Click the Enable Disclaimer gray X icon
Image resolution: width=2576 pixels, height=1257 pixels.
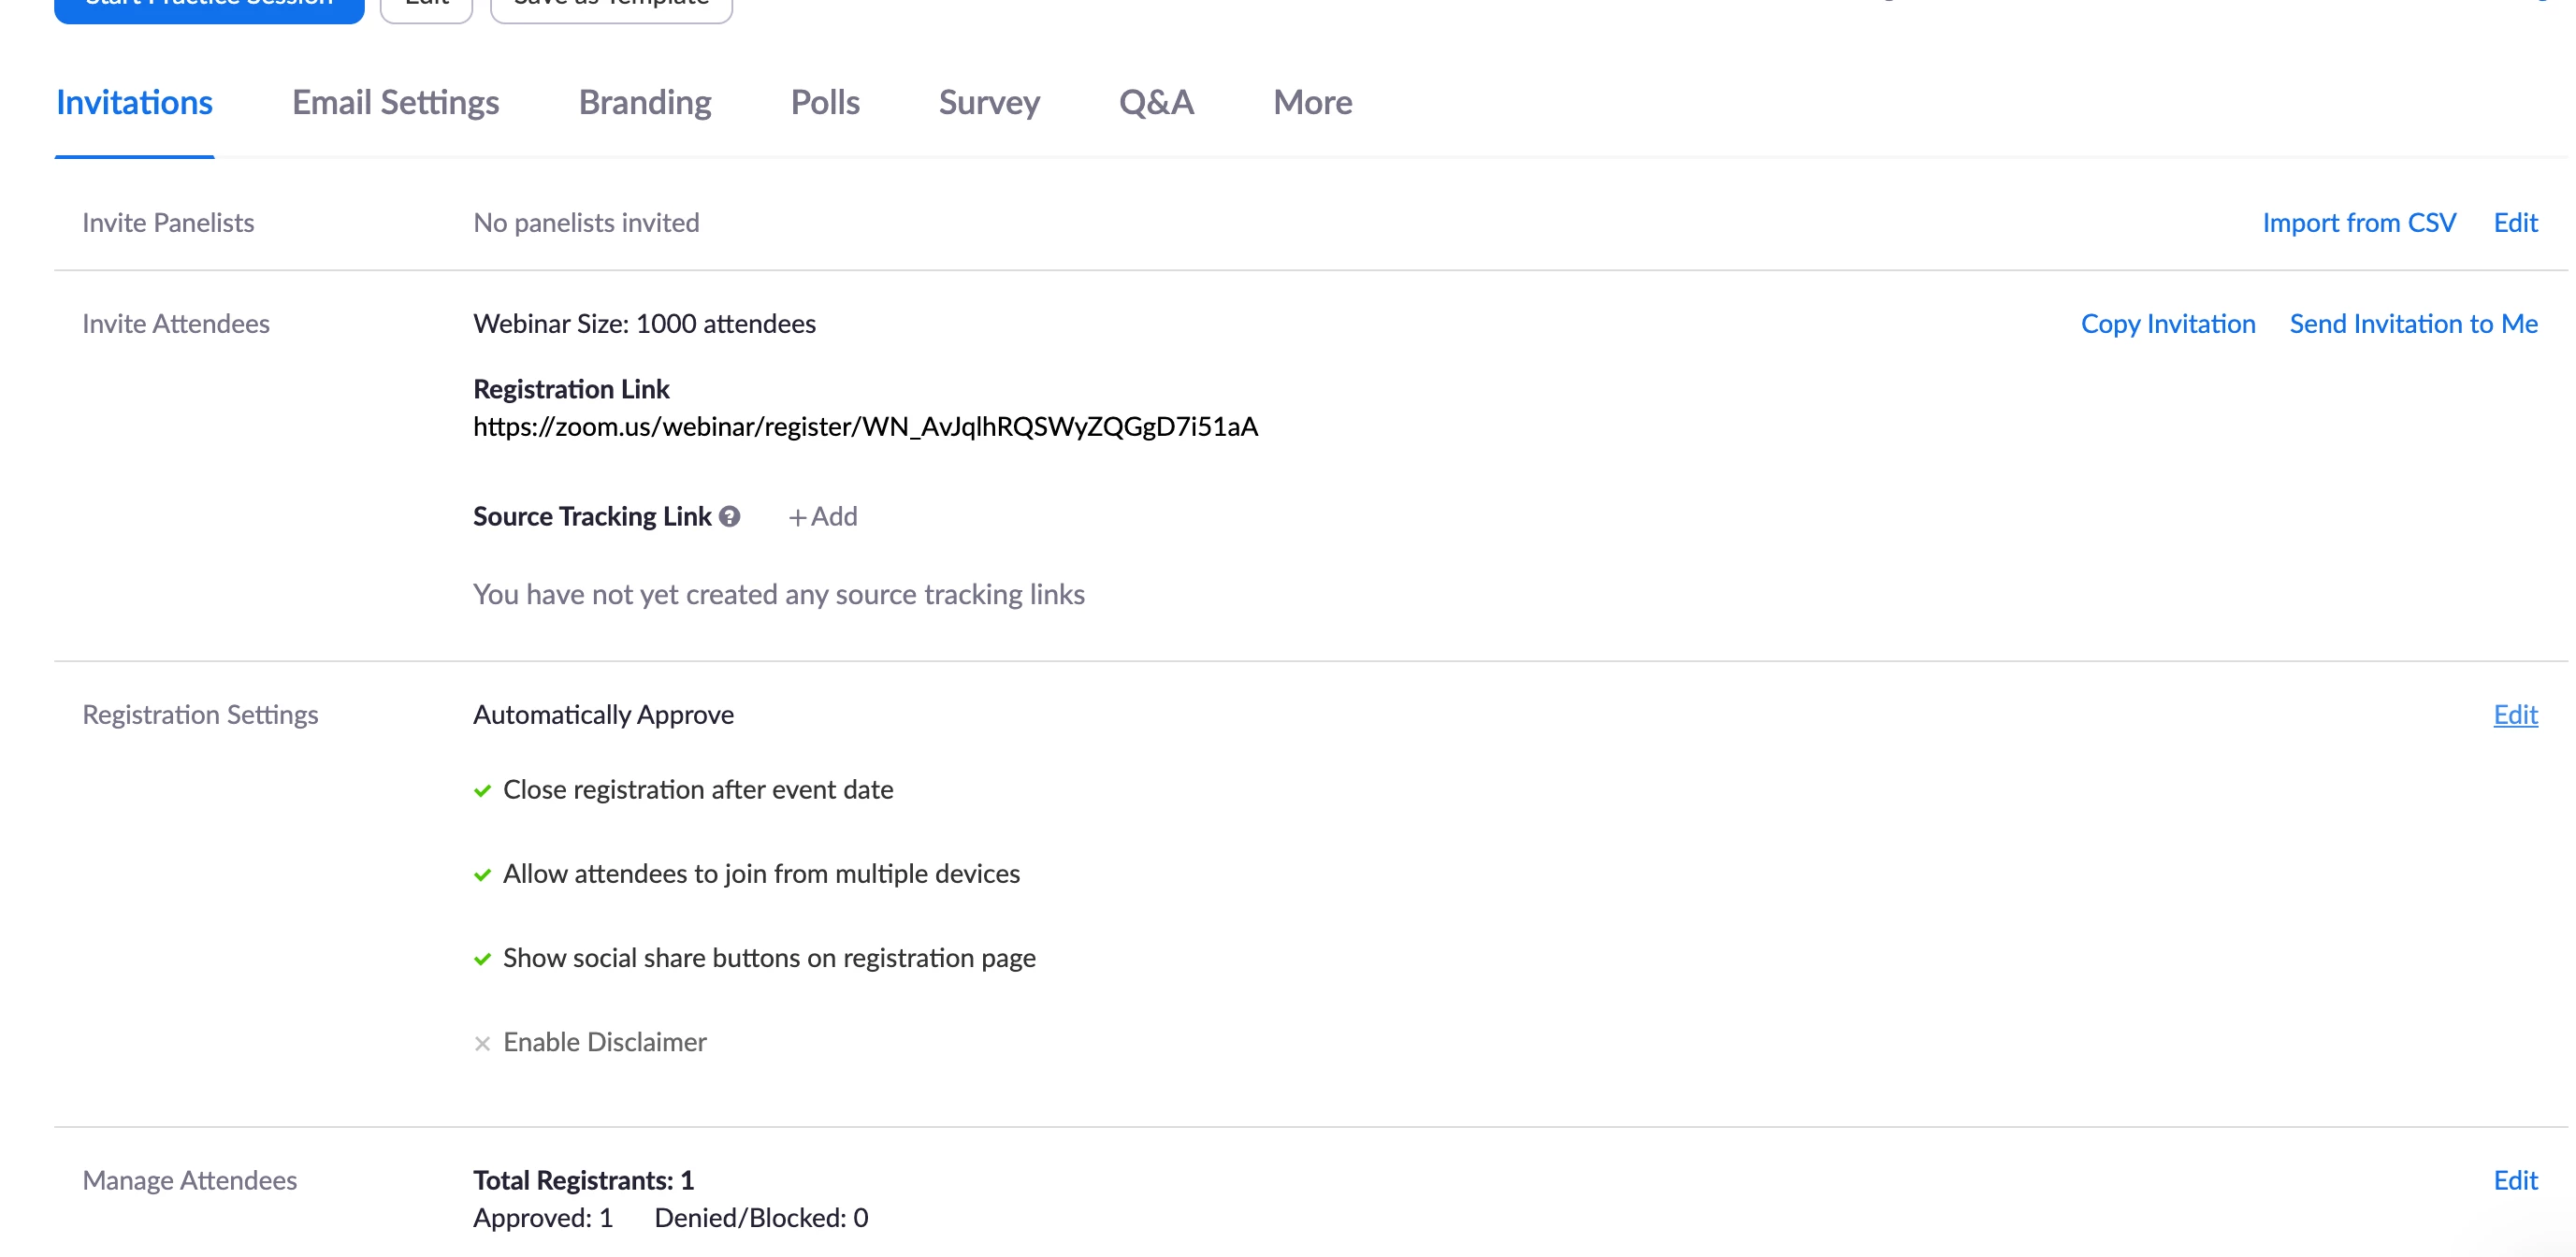[x=482, y=1043]
